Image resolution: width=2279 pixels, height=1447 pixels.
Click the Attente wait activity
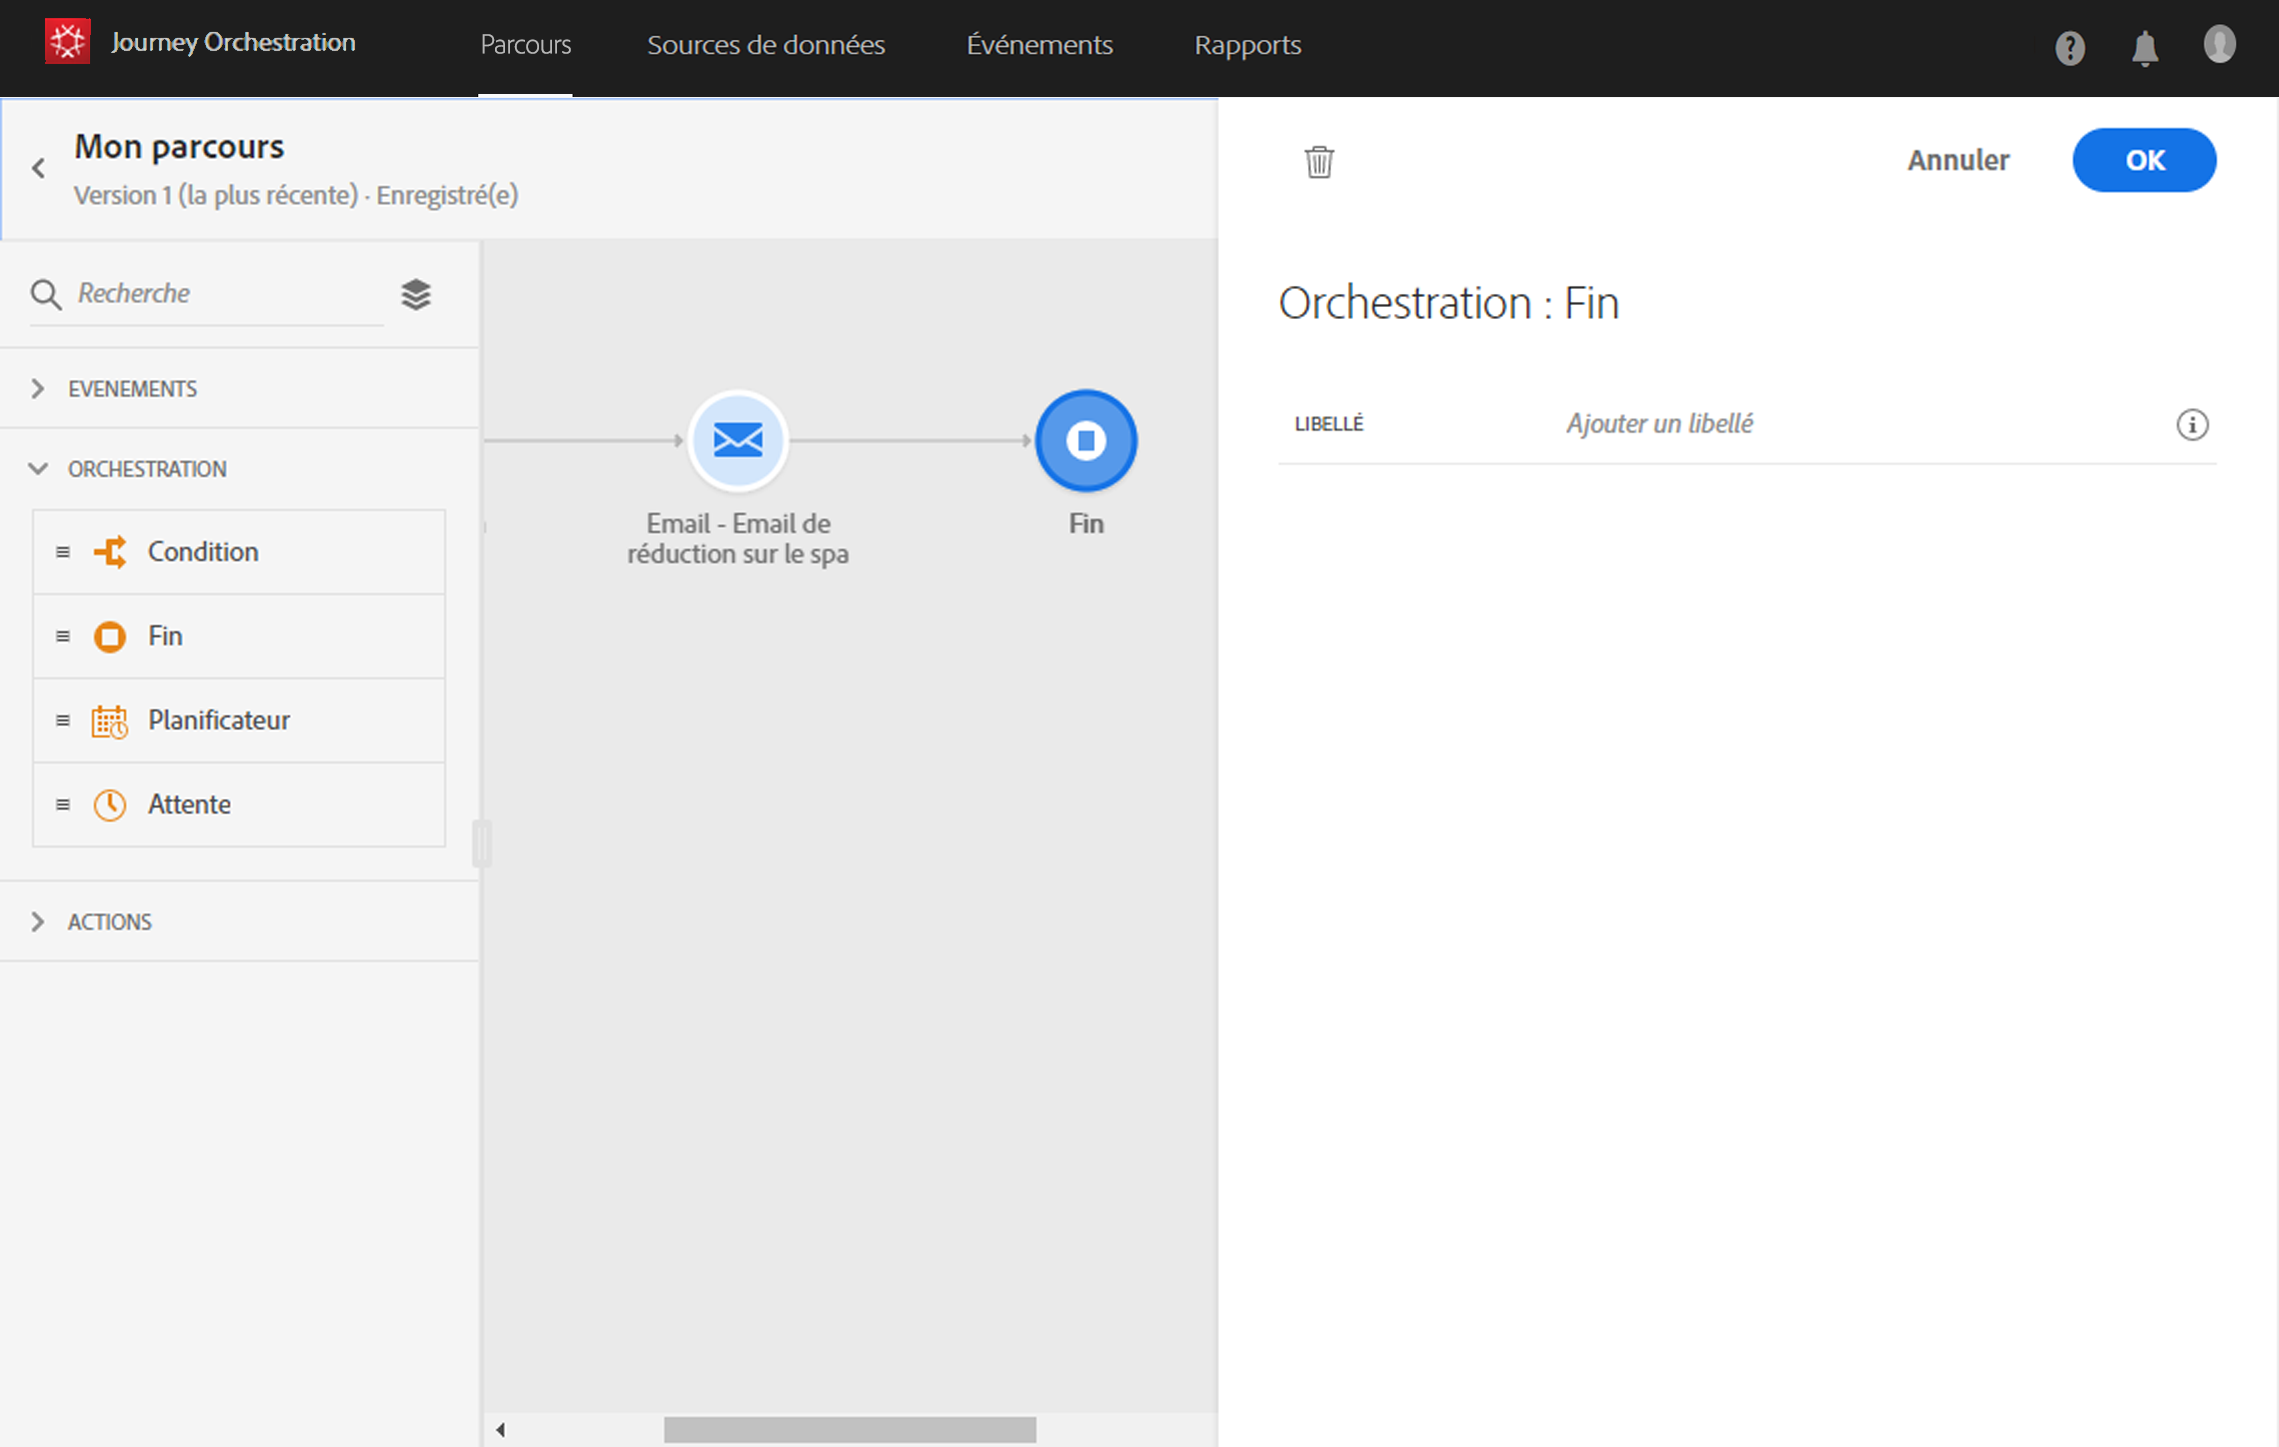click(189, 804)
